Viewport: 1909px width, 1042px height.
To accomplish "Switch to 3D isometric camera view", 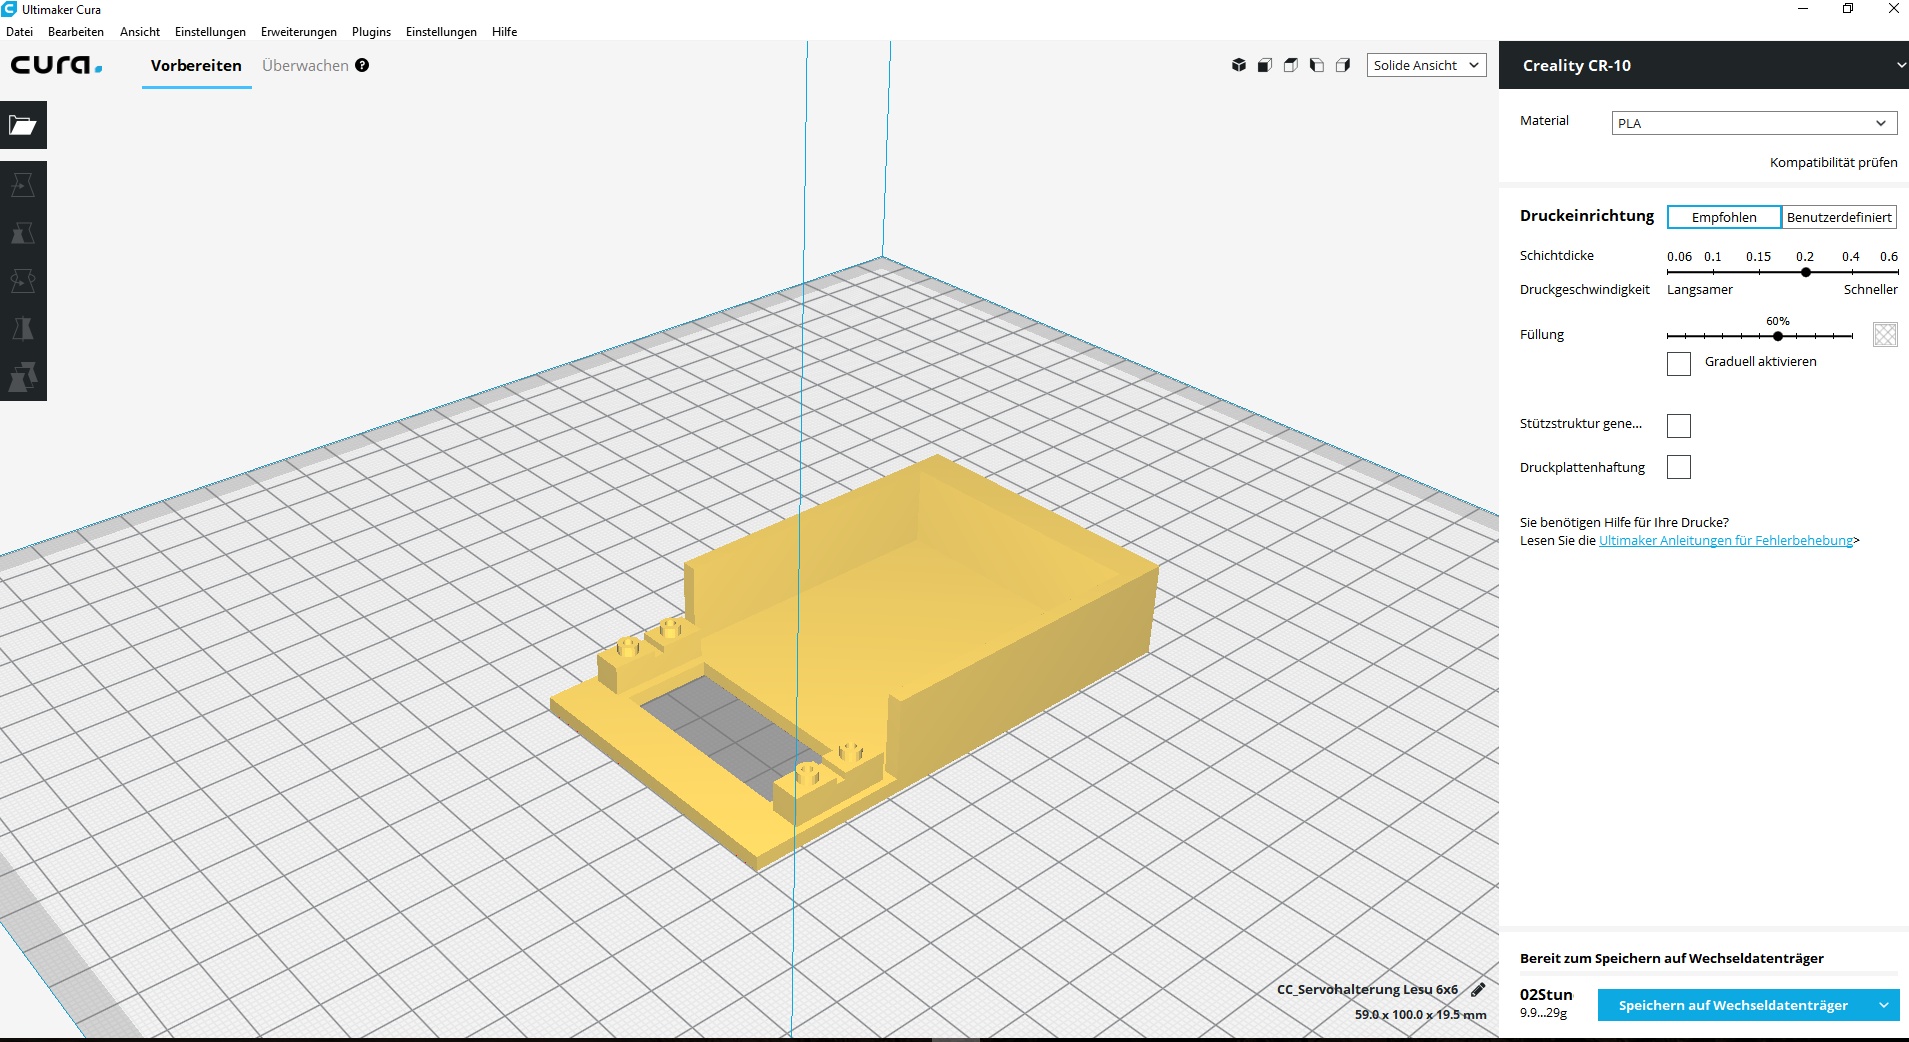I will (1239, 65).
